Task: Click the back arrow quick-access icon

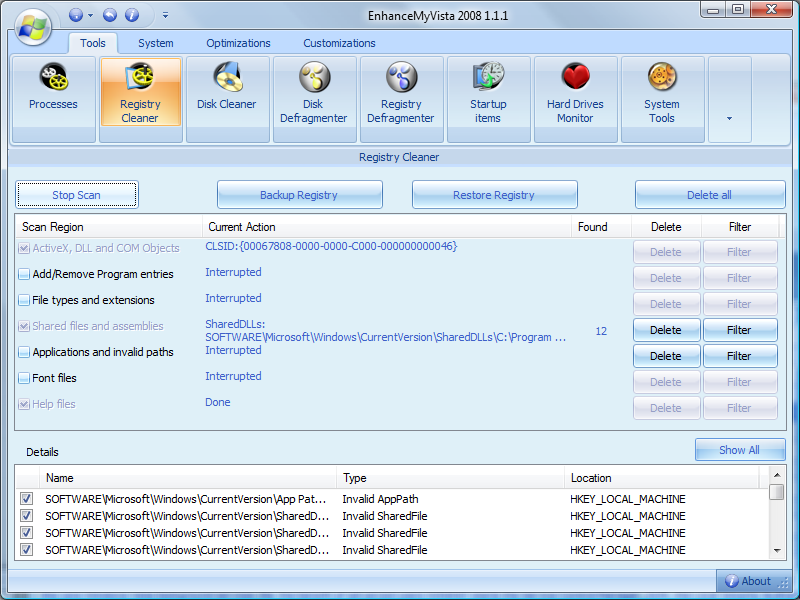Action: [110, 15]
